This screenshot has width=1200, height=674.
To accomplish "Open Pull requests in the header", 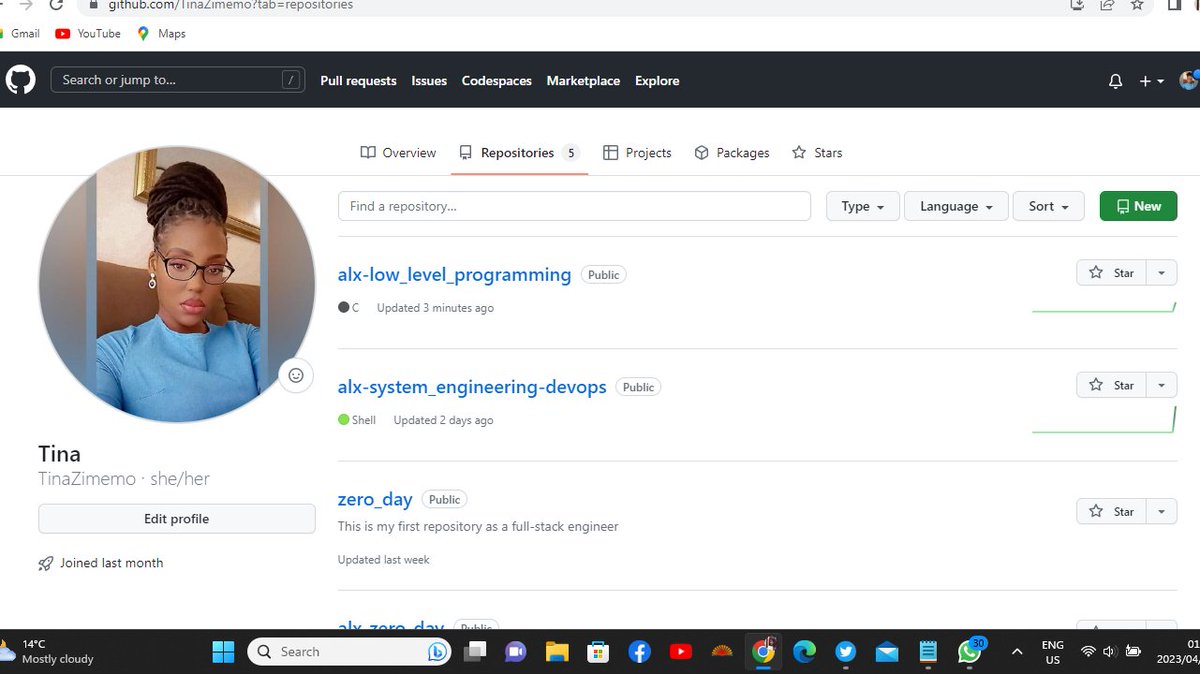I will pyautogui.click(x=358, y=81).
